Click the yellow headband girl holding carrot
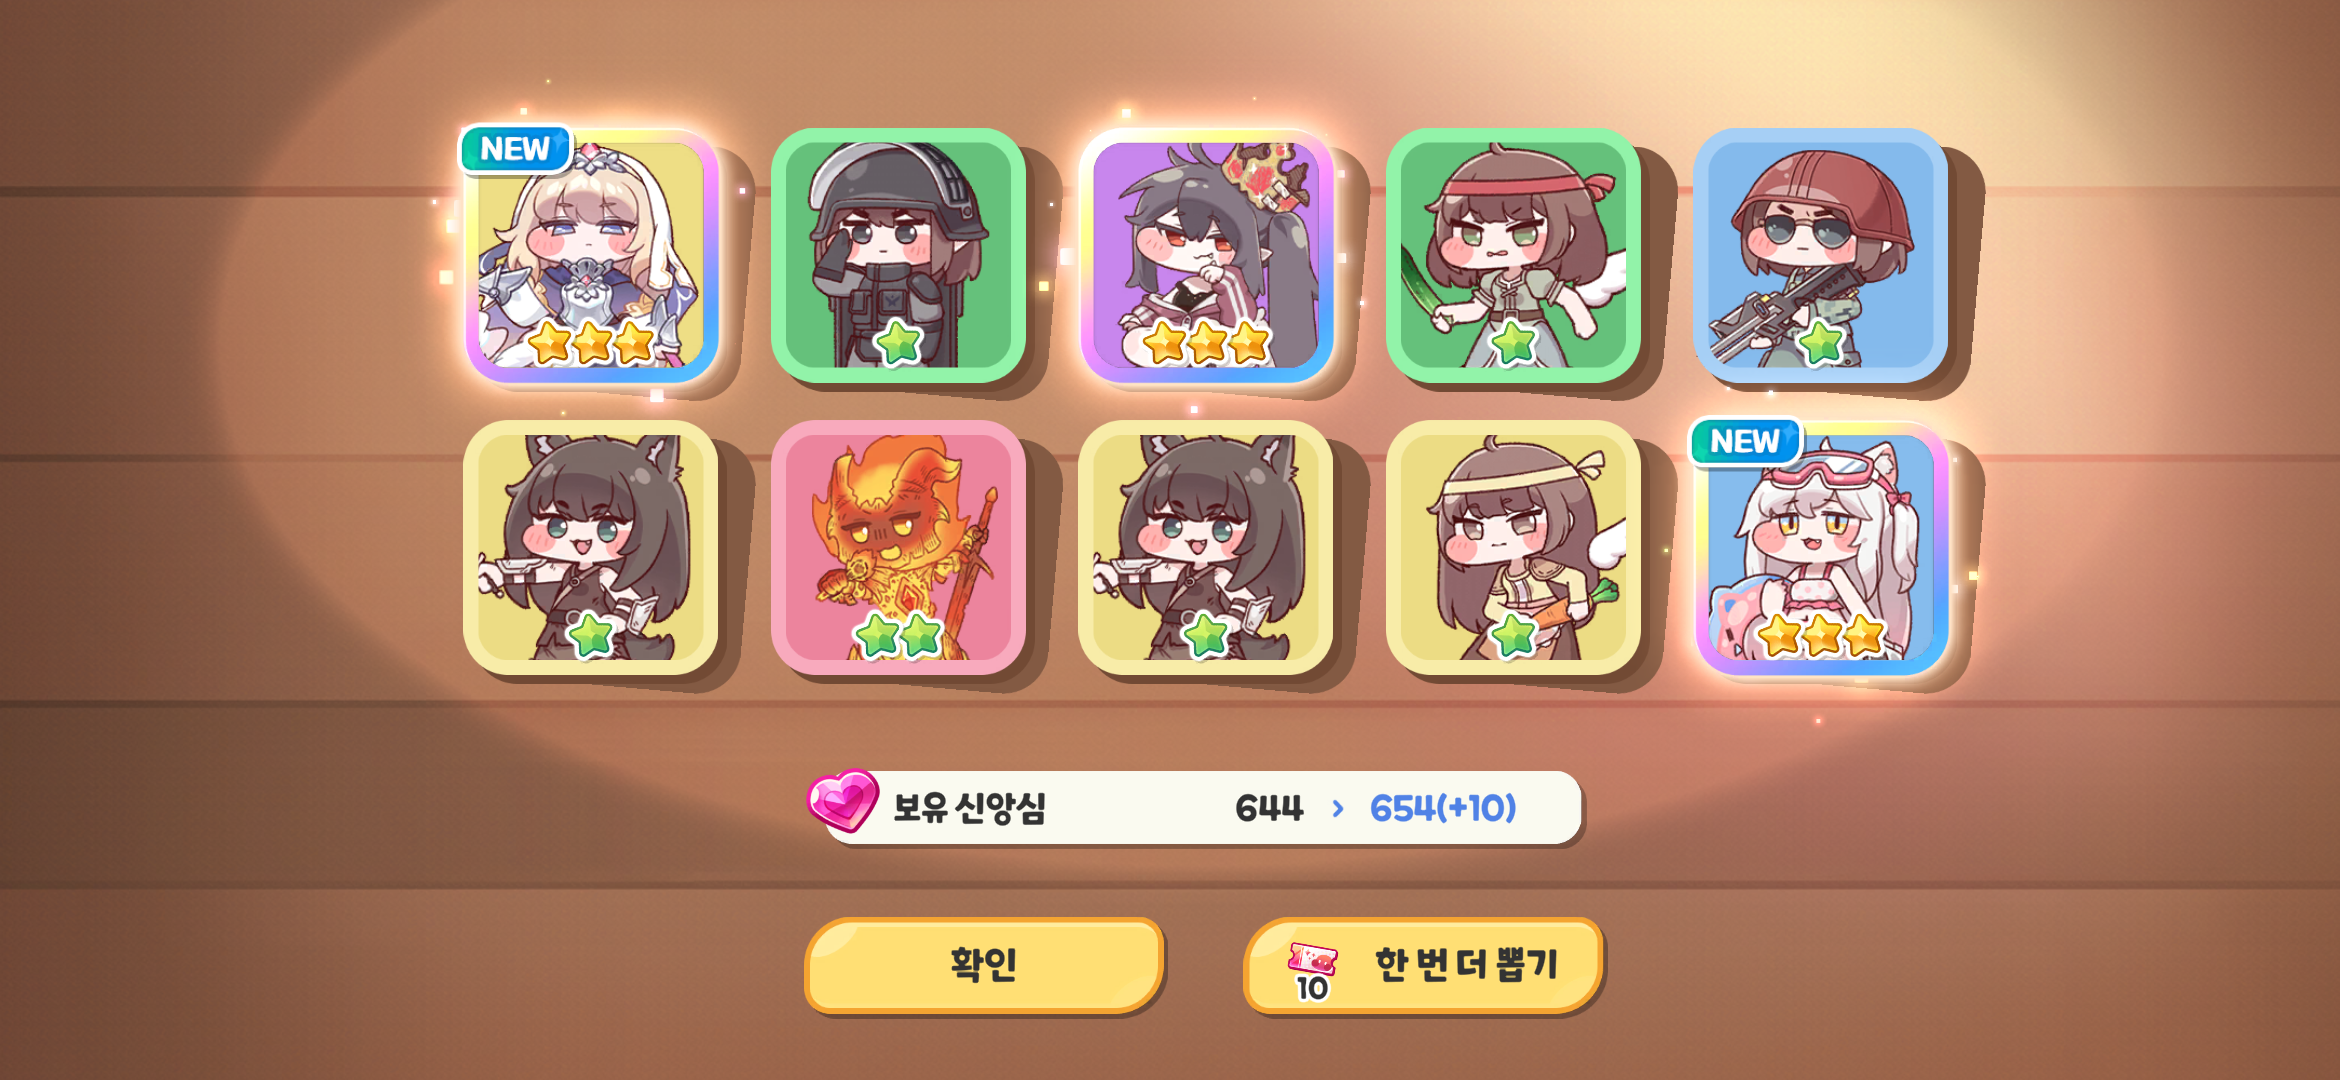This screenshot has width=2340, height=1080. (x=1513, y=547)
